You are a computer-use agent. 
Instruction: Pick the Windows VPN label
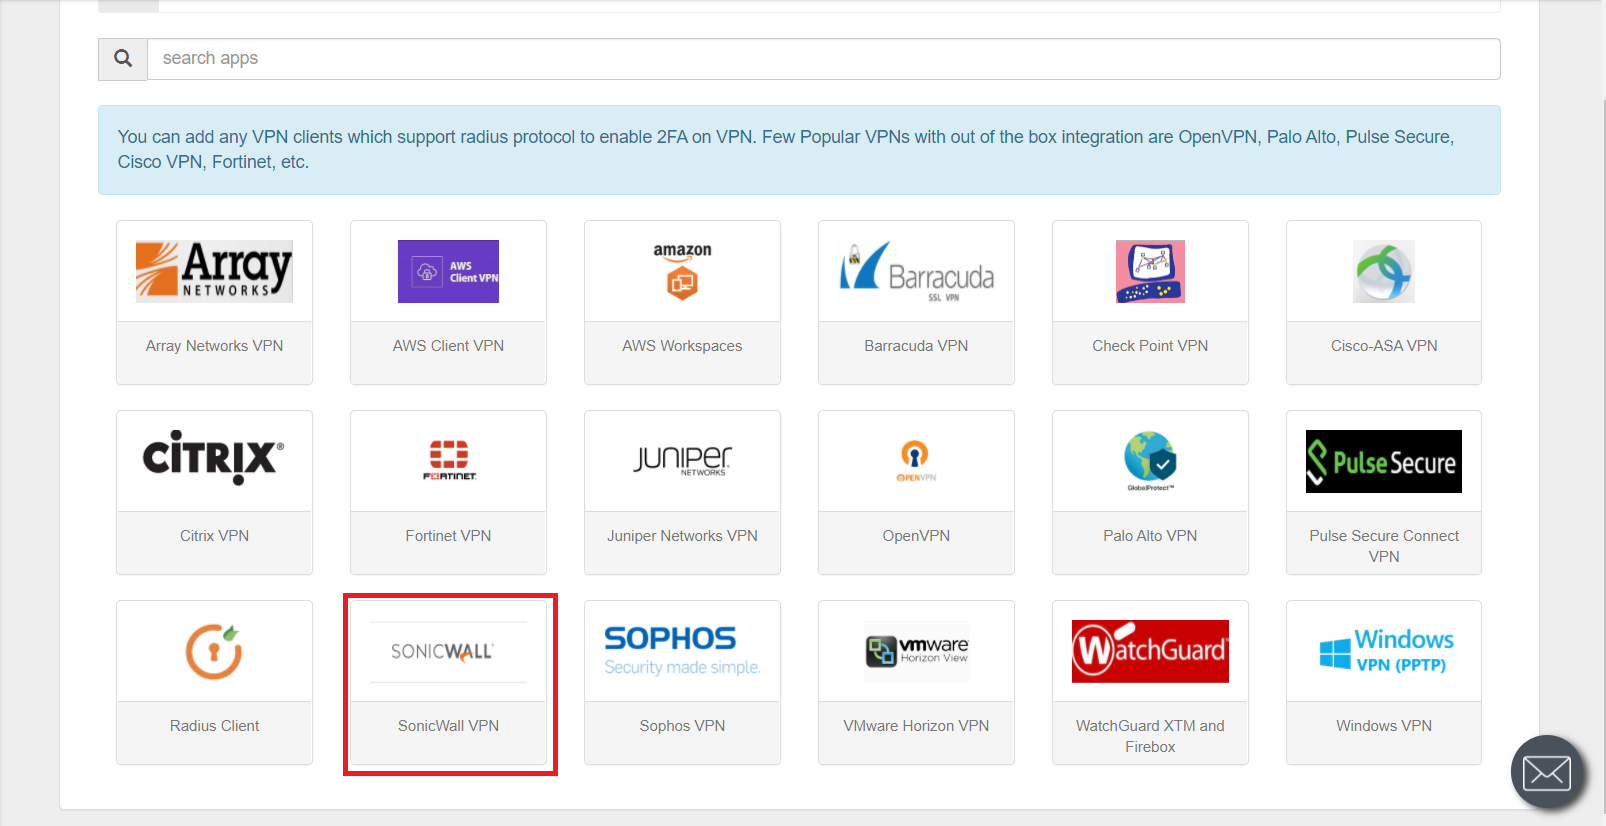[x=1384, y=726]
